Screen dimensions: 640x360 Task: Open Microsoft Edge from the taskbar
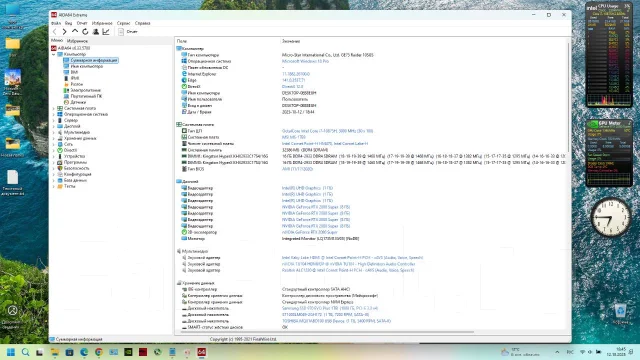coord(84,352)
